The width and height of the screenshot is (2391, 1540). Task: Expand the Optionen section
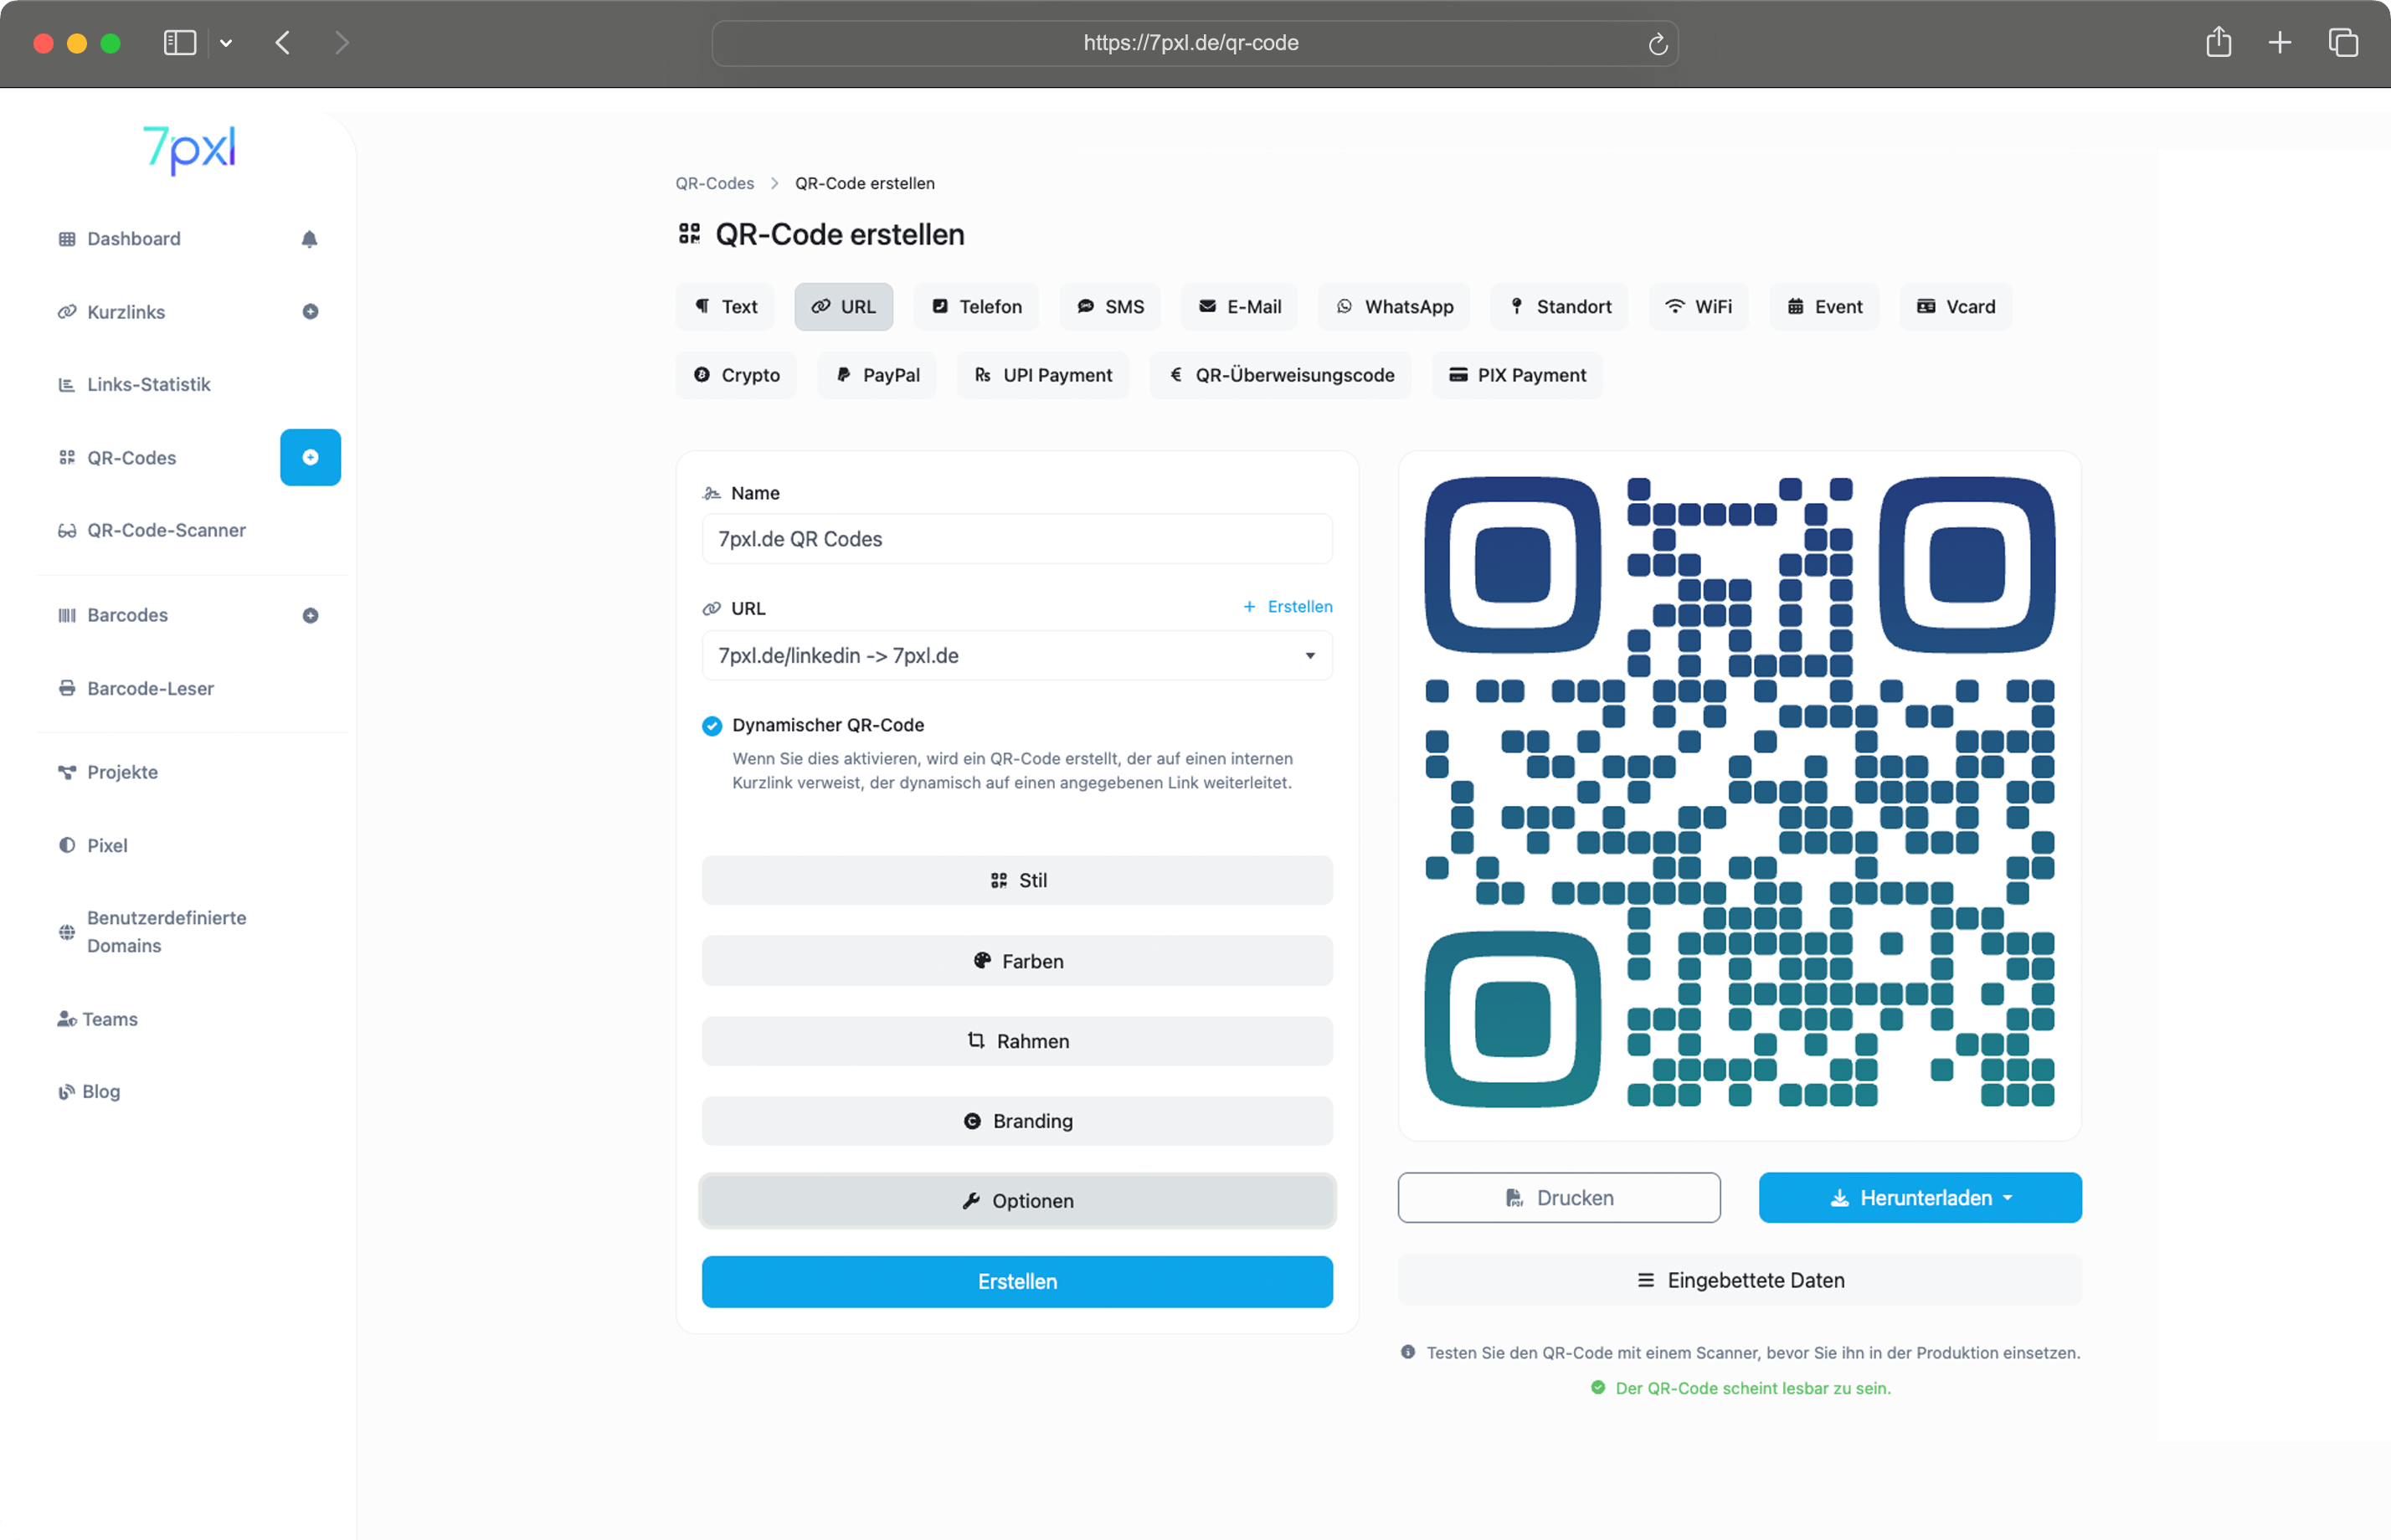(x=1017, y=1201)
